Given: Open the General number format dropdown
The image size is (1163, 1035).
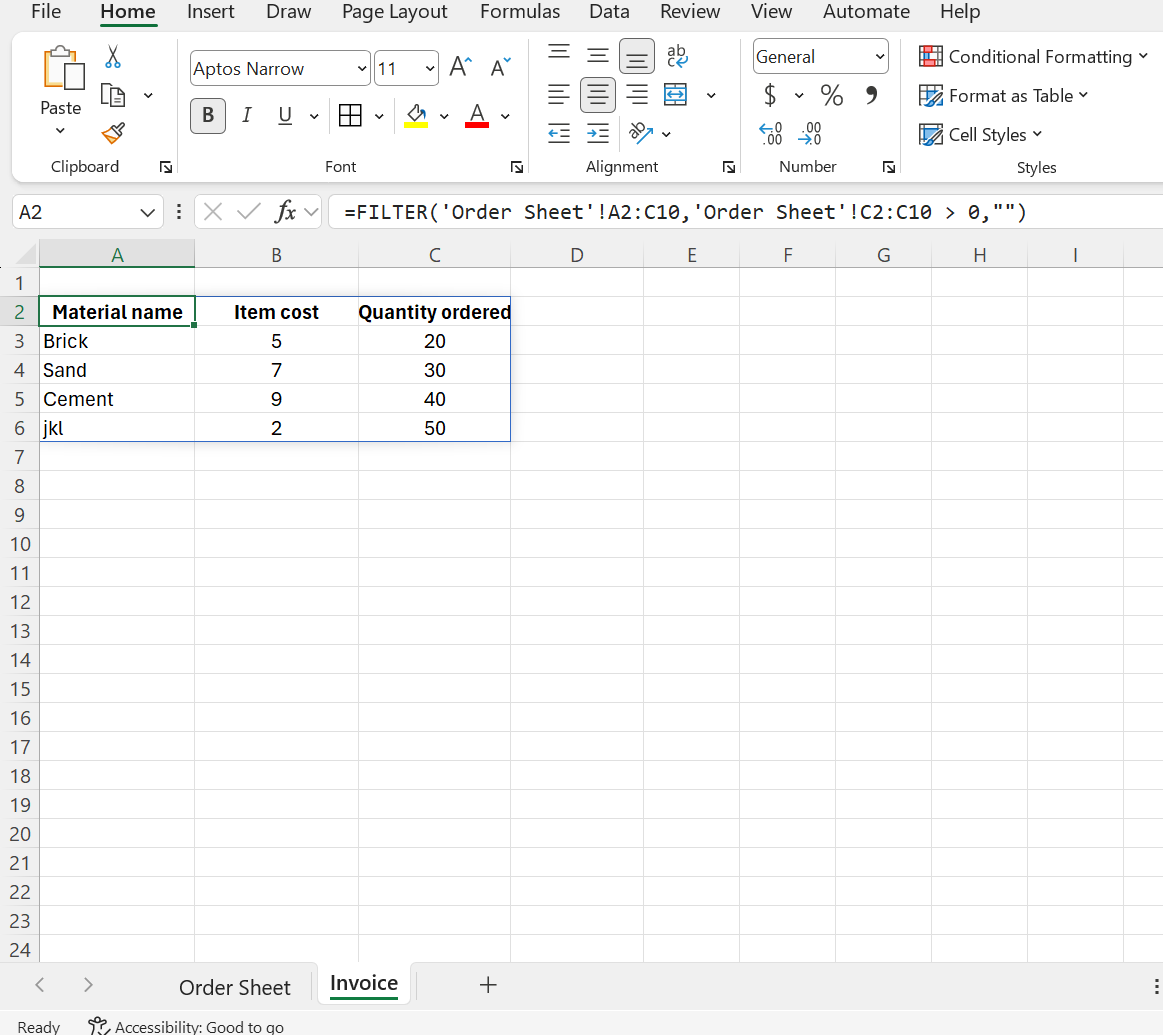Looking at the screenshot, I should pos(880,57).
